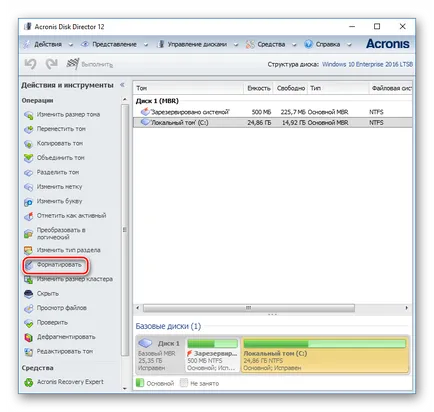Screen dimensions: 434x412
Task: Click the Объединить том icon
Action: (x=29, y=158)
